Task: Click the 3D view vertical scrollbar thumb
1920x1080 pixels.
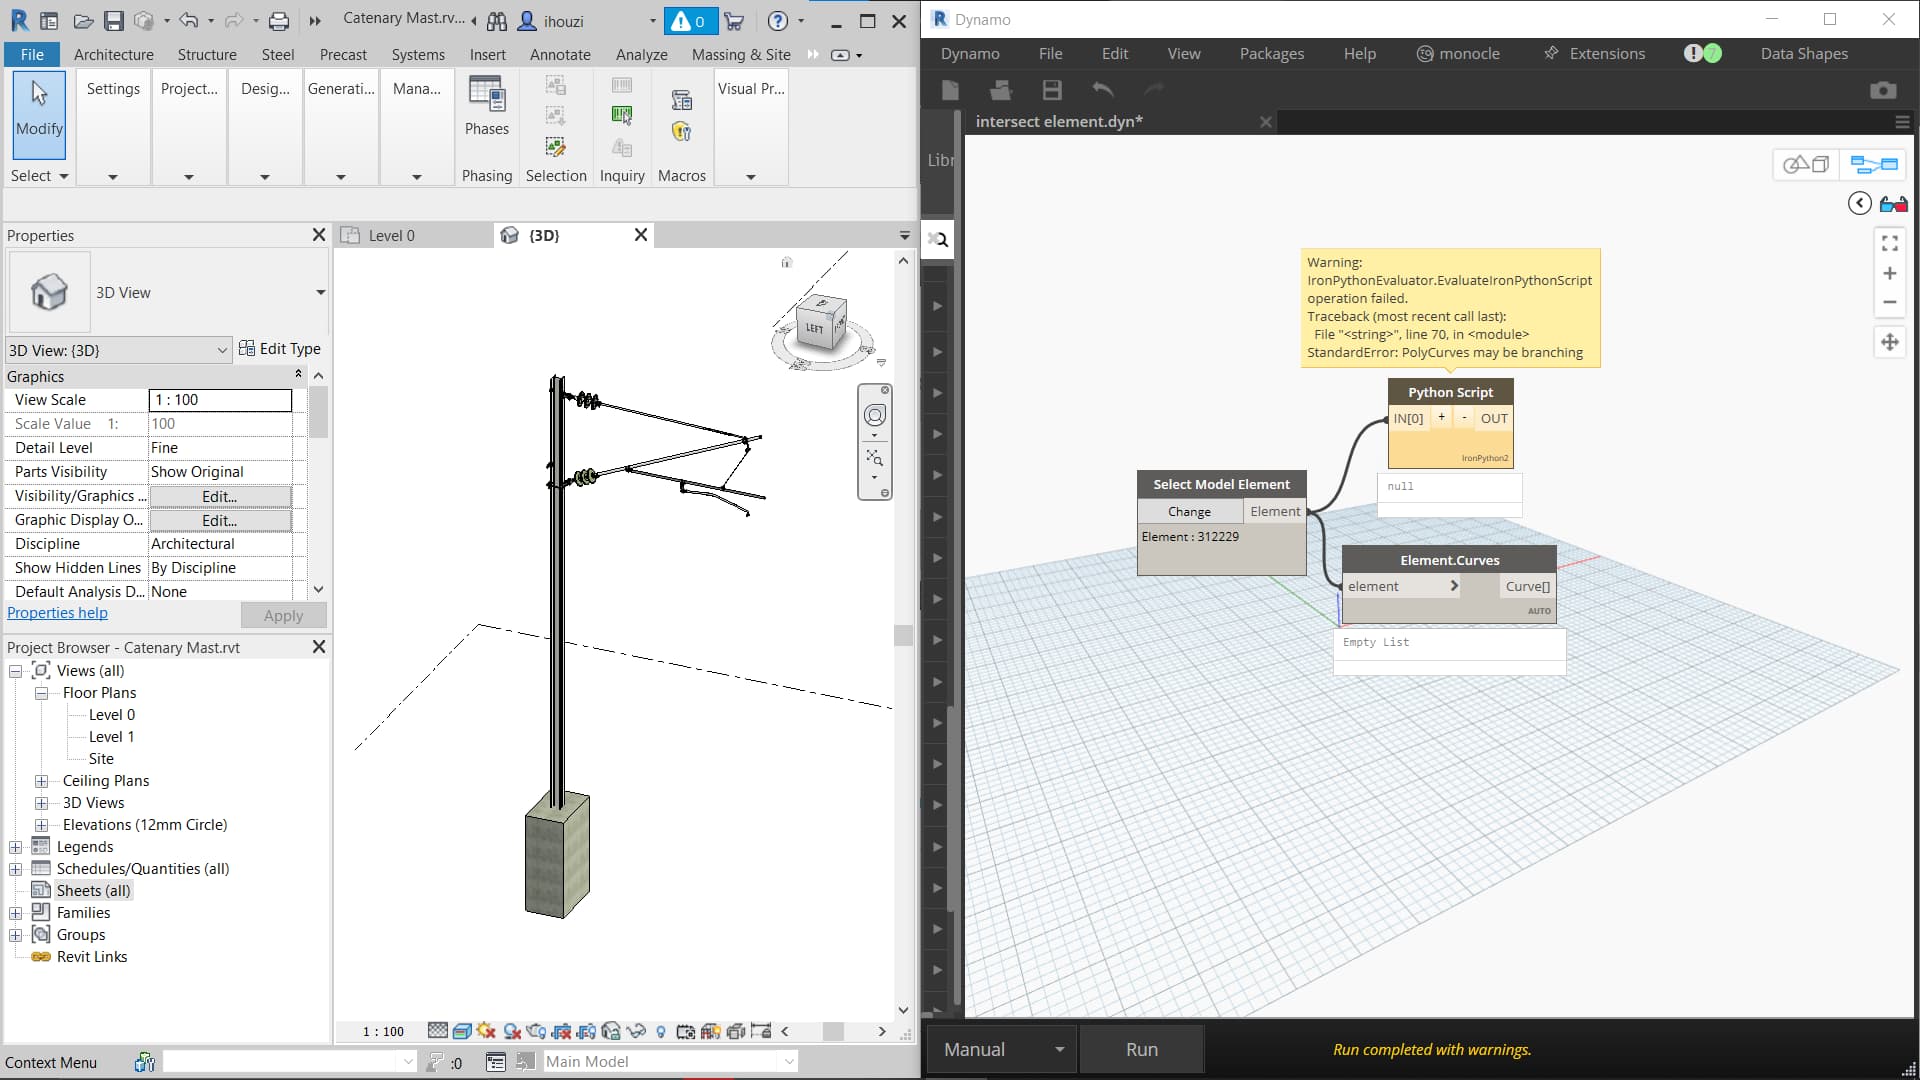Action: [x=903, y=635]
